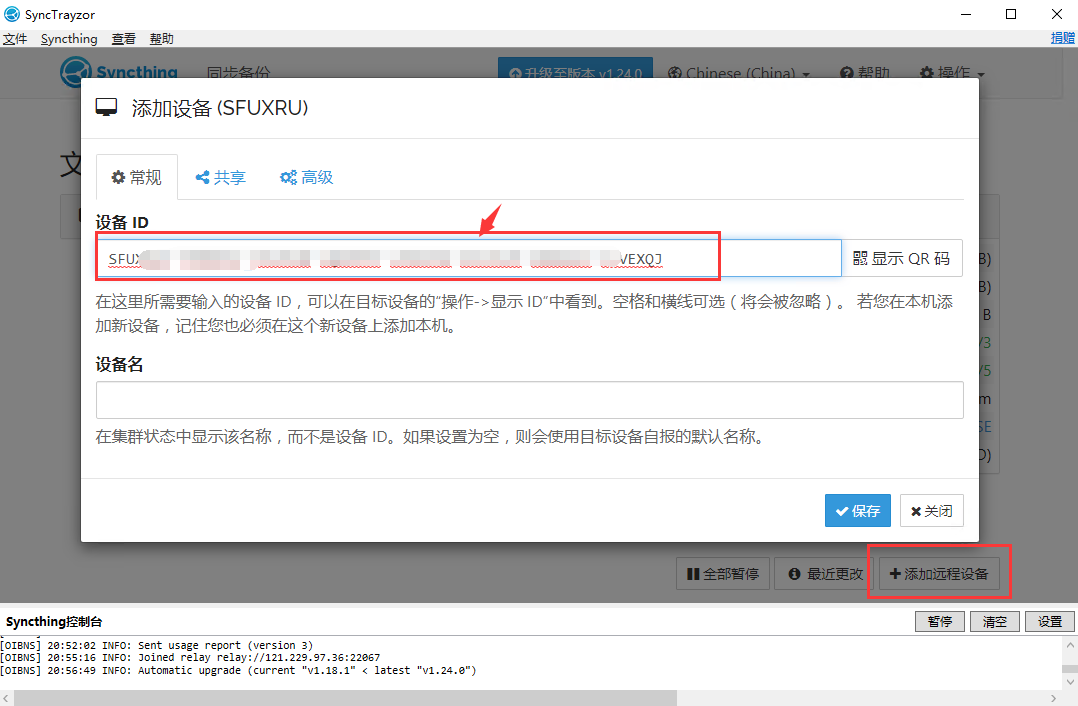The image size is (1078, 706).
Task: Click the 捐赠 donate link
Action: 1062,38
